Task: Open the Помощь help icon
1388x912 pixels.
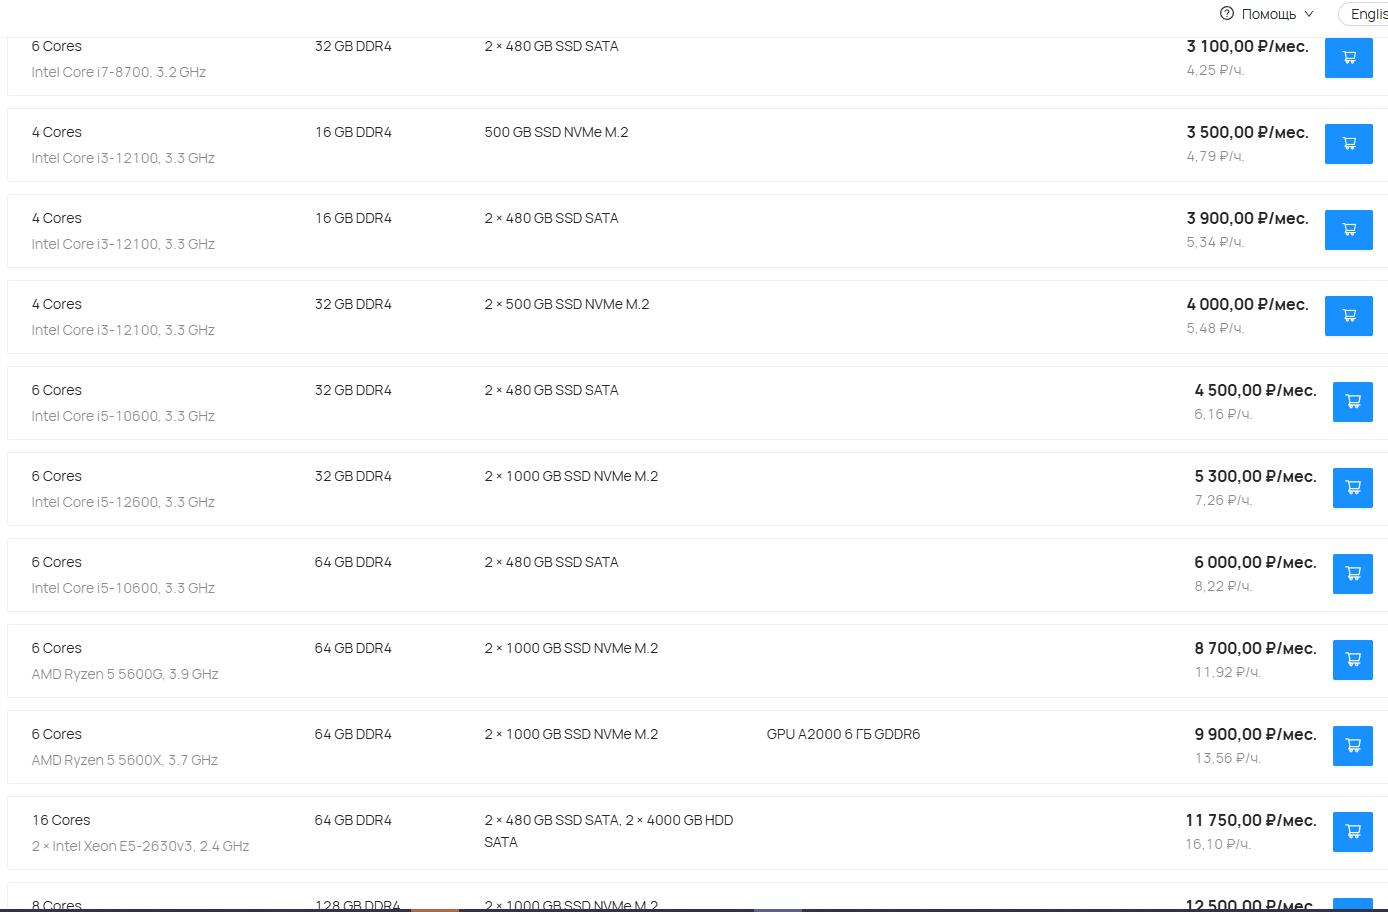Action: pyautogui.click(x=1227, y=14)
